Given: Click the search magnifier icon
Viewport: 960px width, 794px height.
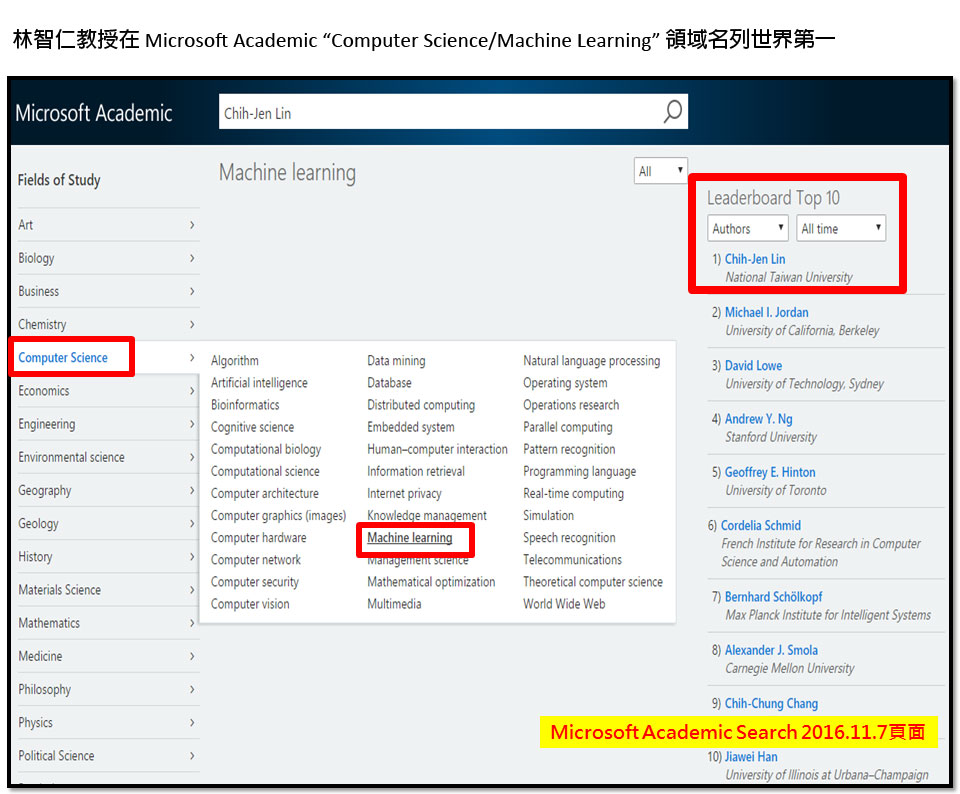Looking at the screenshot, I should 672,111.
